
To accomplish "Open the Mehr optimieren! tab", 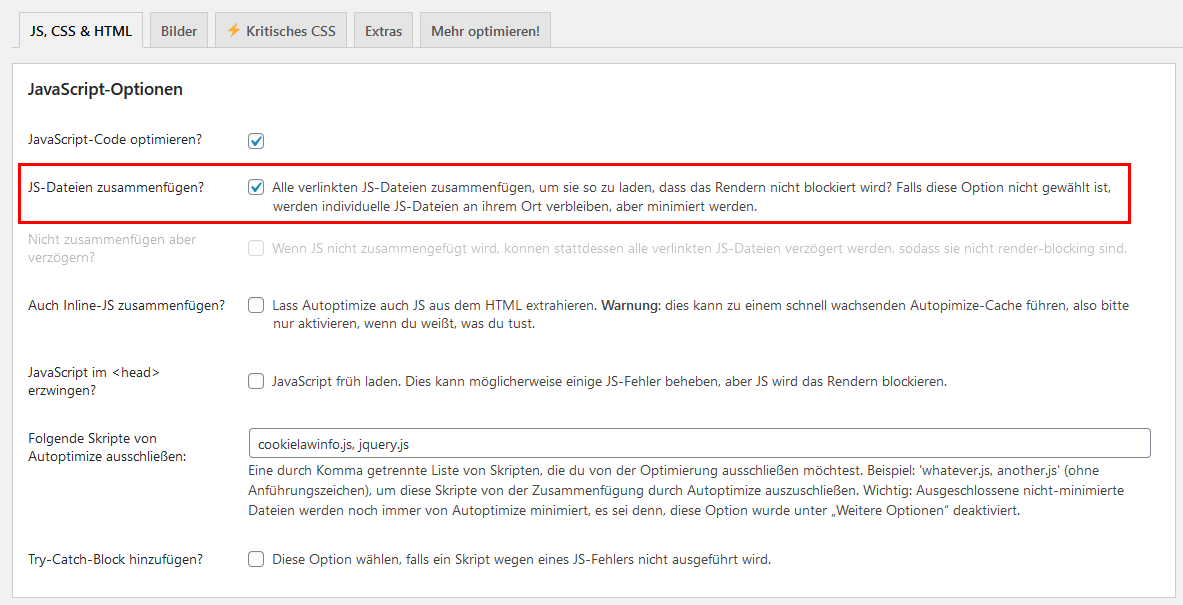I will (485, 31).
